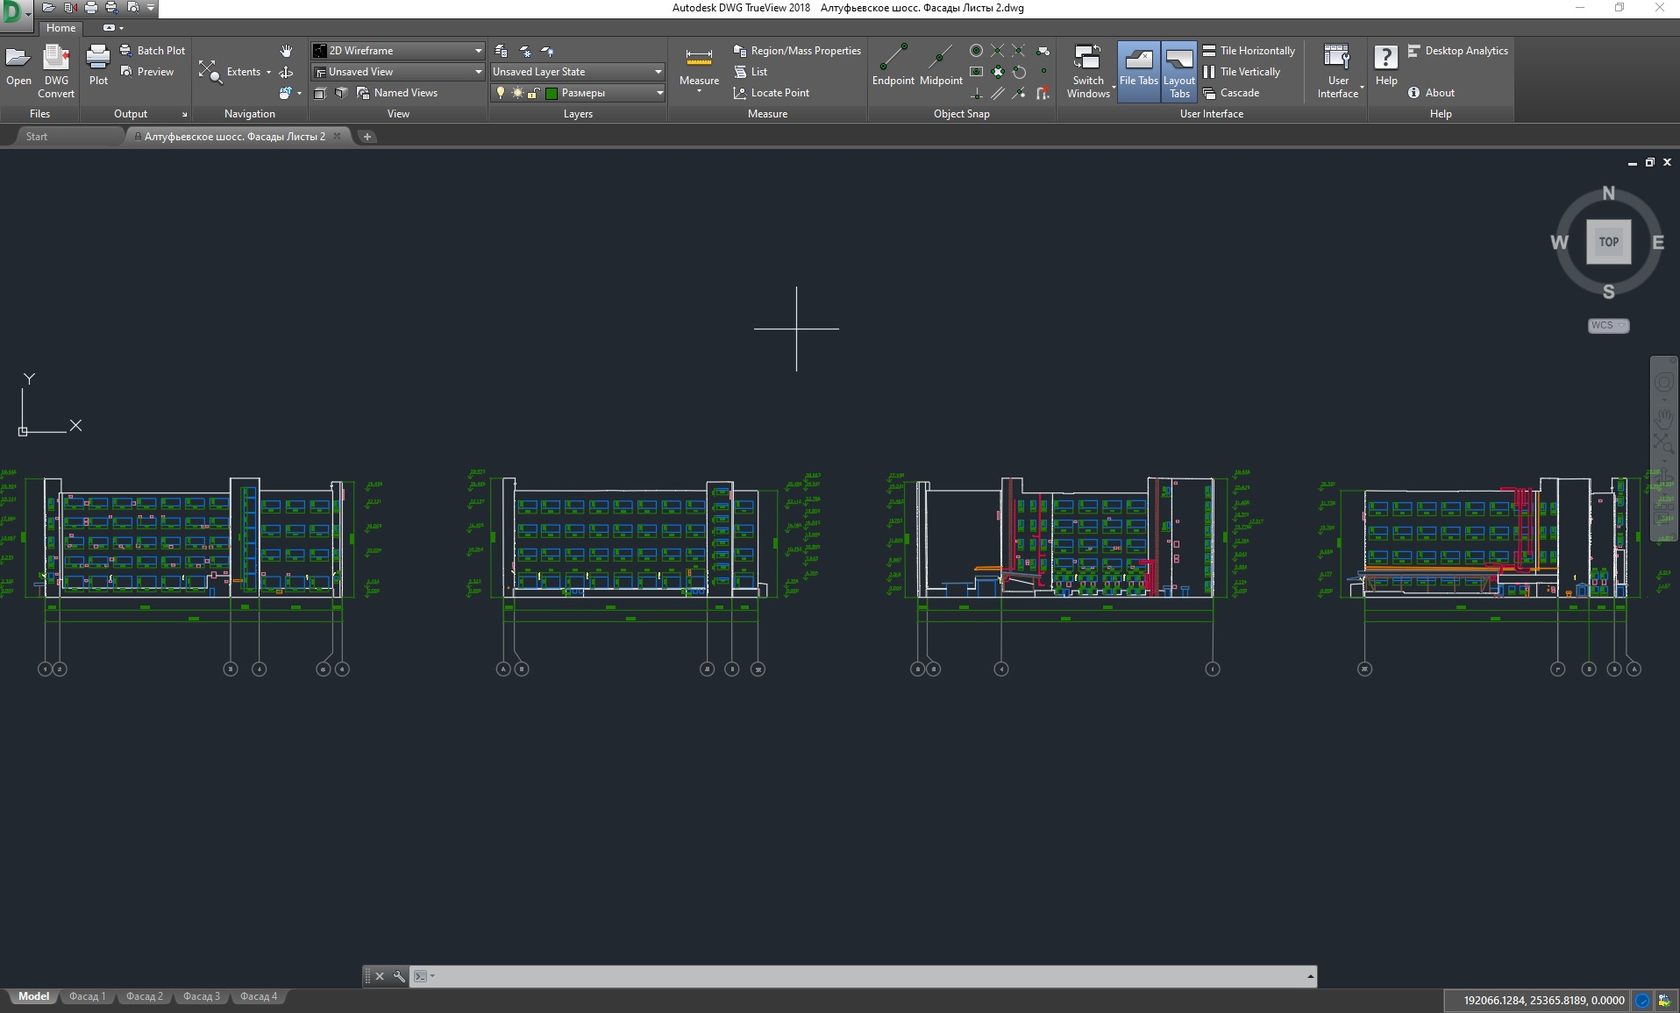The height and width of the screenshot is (1013, 1680).
Task: Toggle the layer on/off lightbulb icon
Action: point(501,93)
